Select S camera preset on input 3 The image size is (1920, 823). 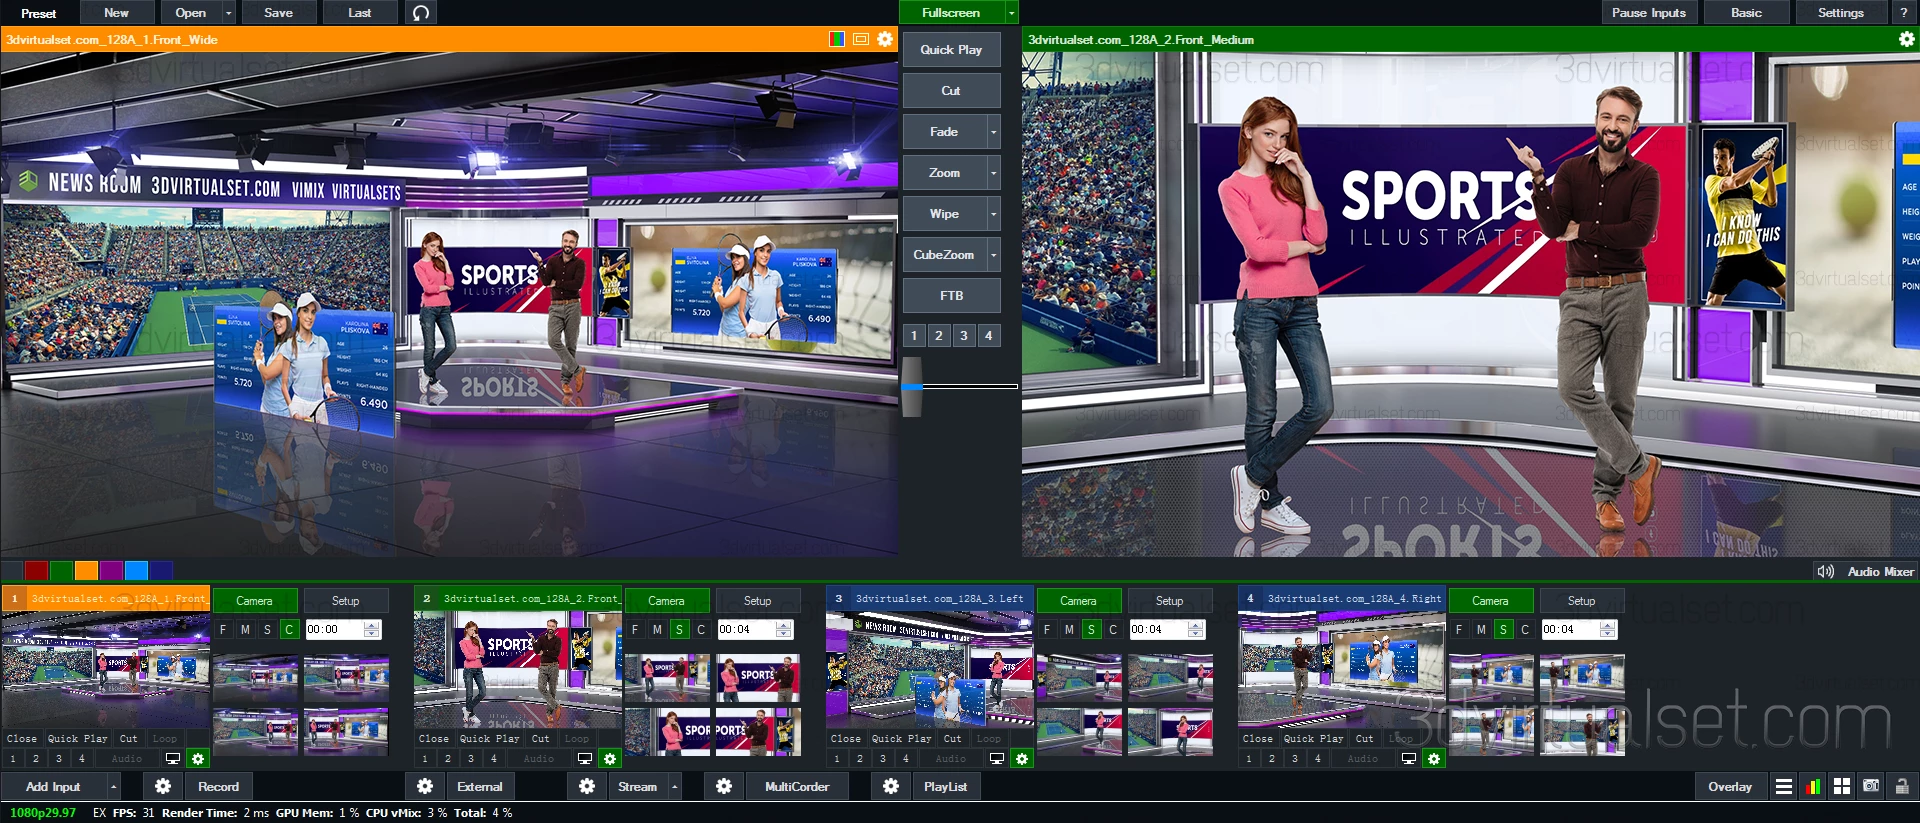1091,629
